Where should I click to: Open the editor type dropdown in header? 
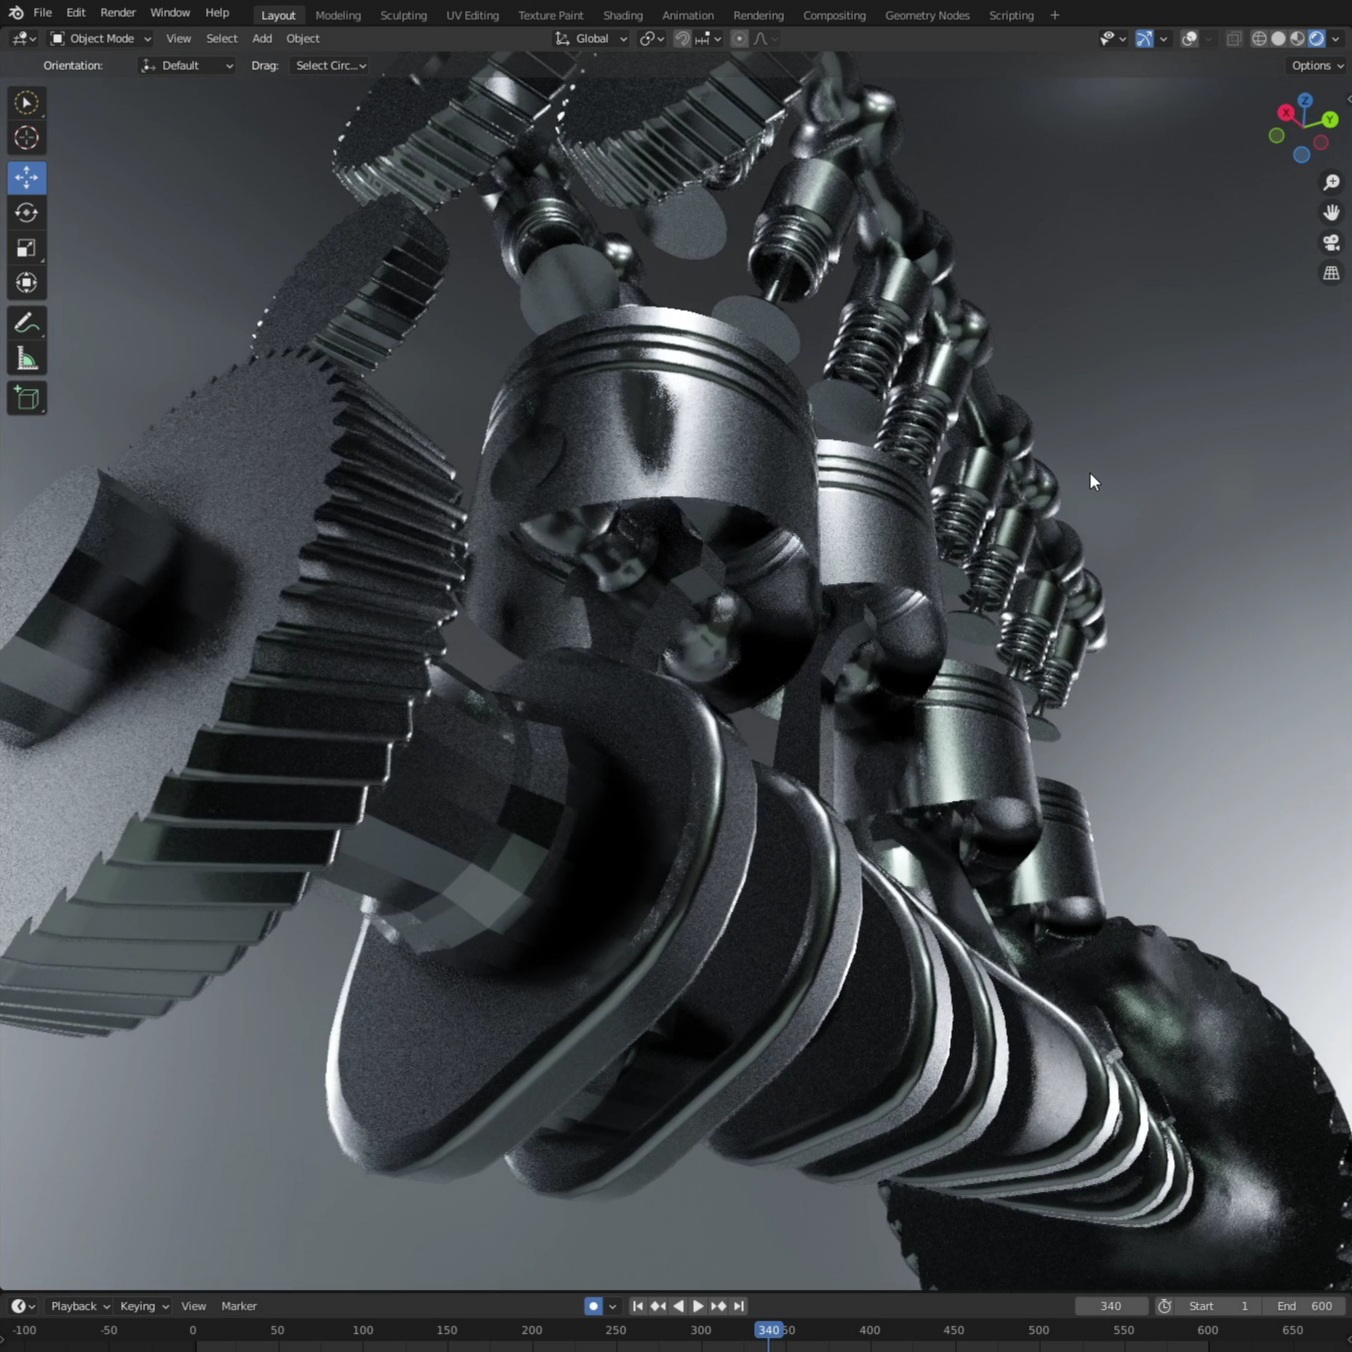click(x=23, y=39)
